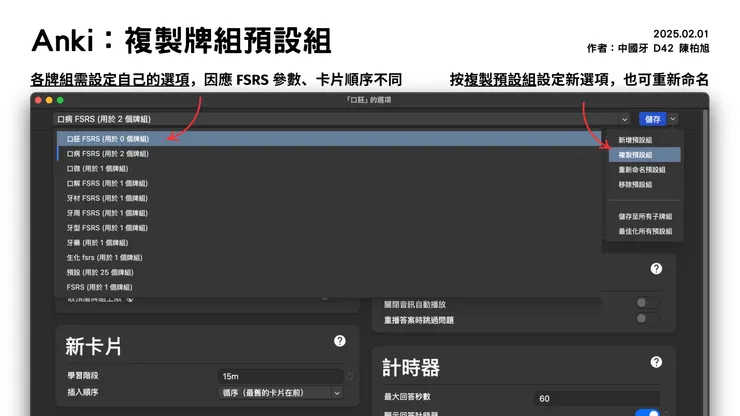The image size is (740, 416).
Task: Click arrow next to 儲存 button
Action: pyautogui.click(x=673, y=119)
